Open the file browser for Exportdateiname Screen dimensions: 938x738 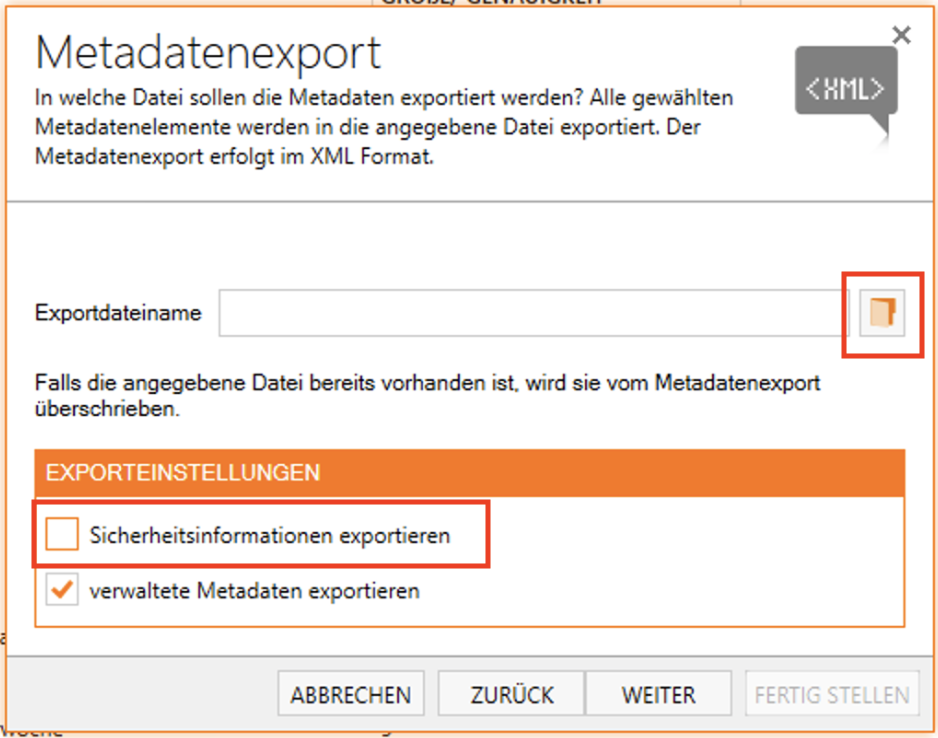[882, 313]
